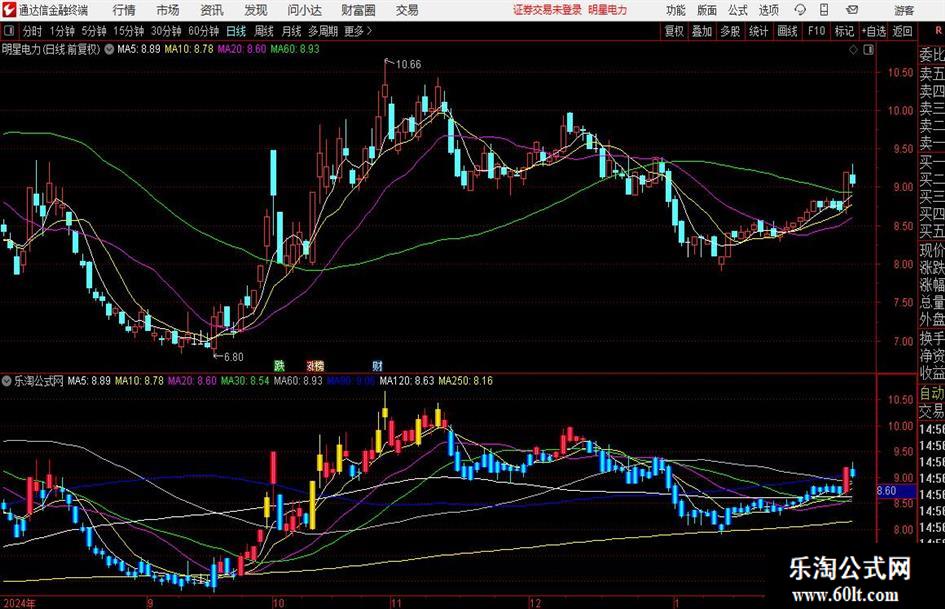Add stock with +自选 button

click(x=874, y=31)
